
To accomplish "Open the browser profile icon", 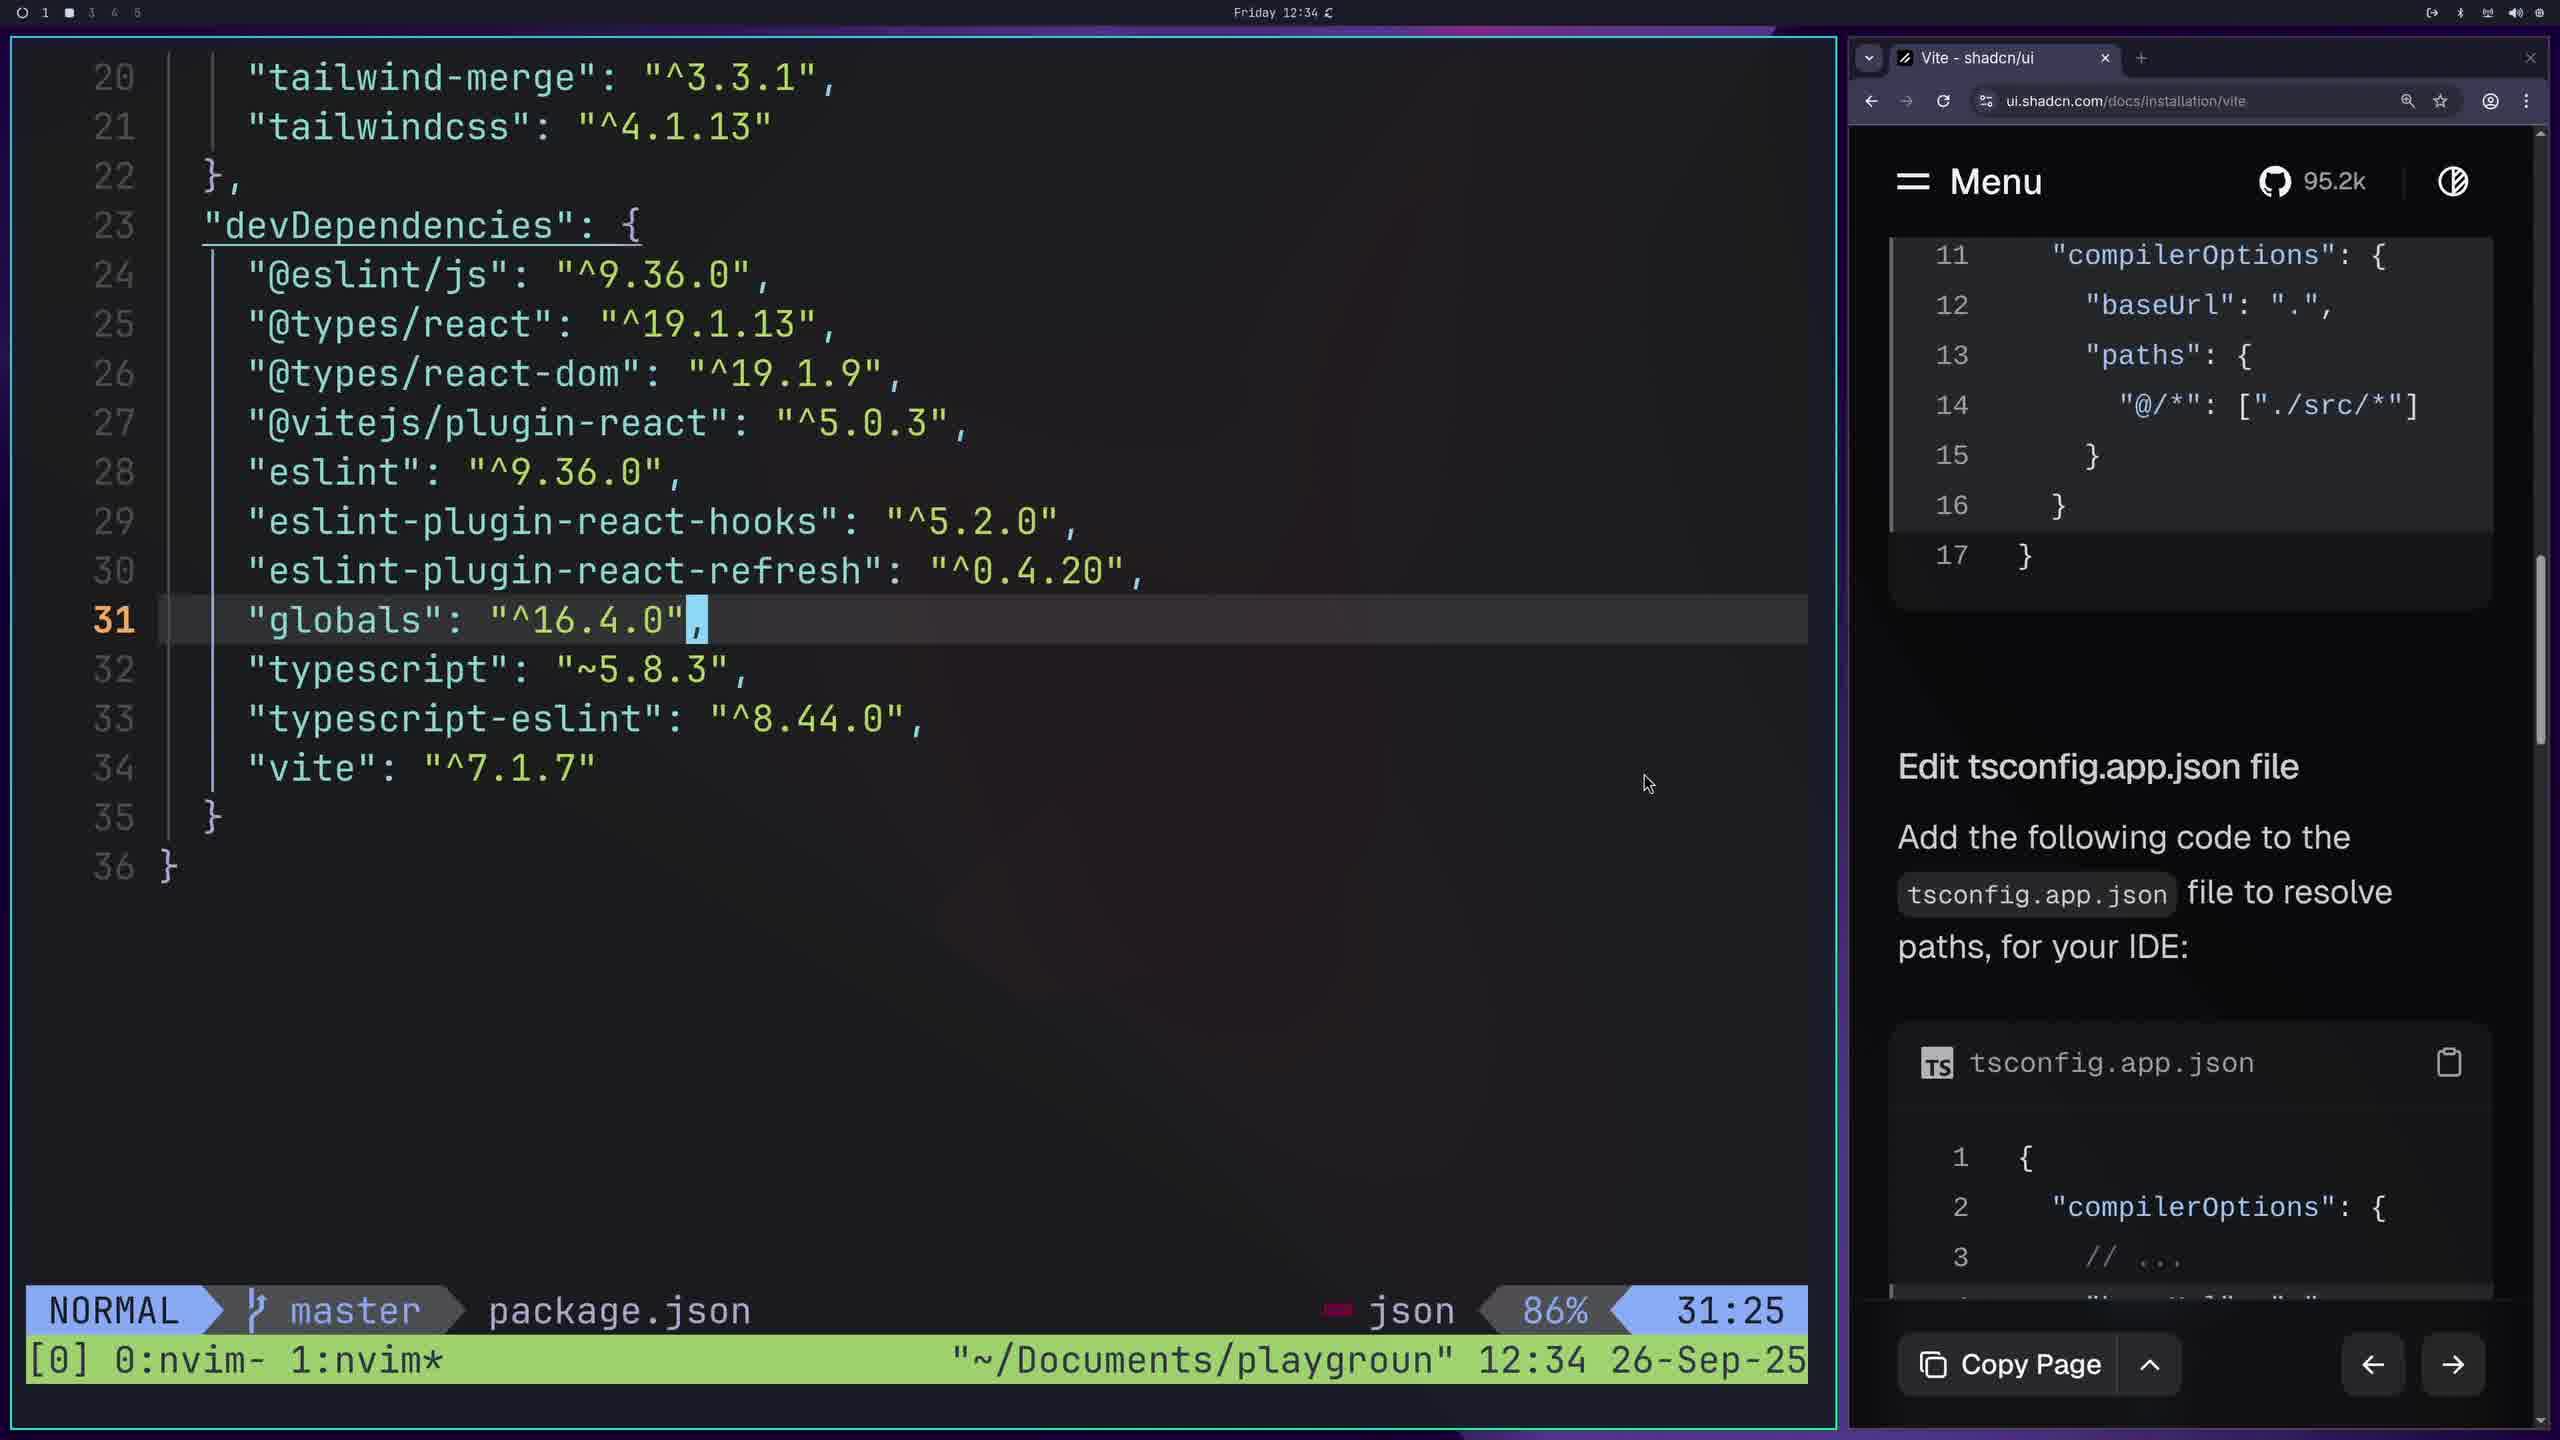I will [x=2490, y=101].
